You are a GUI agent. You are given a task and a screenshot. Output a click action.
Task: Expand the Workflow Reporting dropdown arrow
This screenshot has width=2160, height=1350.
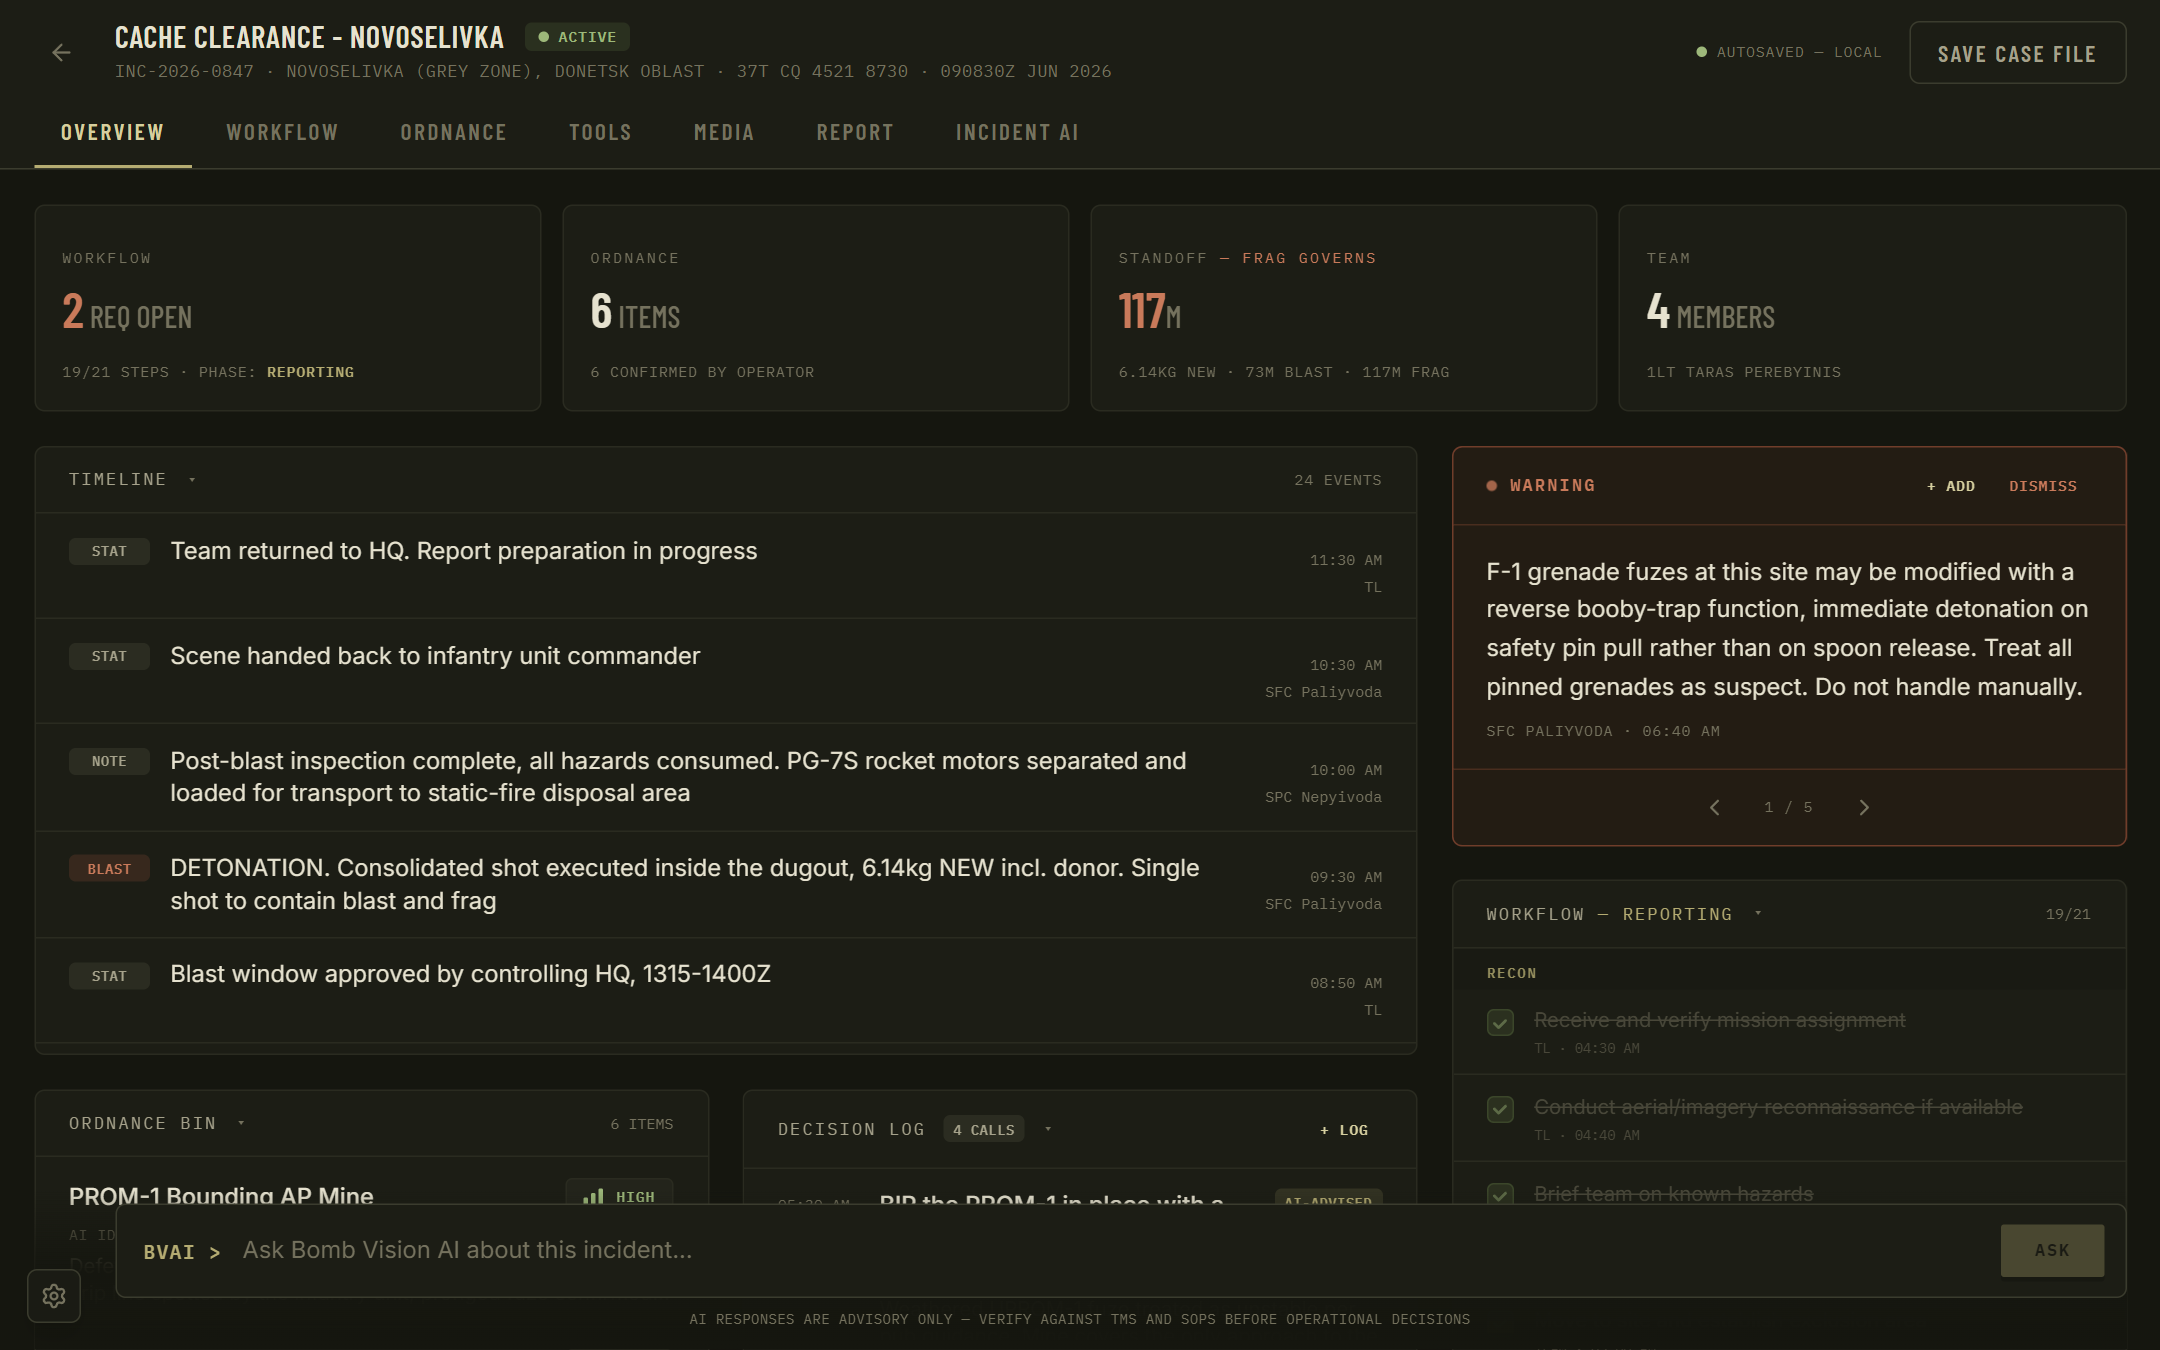click(1758, 914)
